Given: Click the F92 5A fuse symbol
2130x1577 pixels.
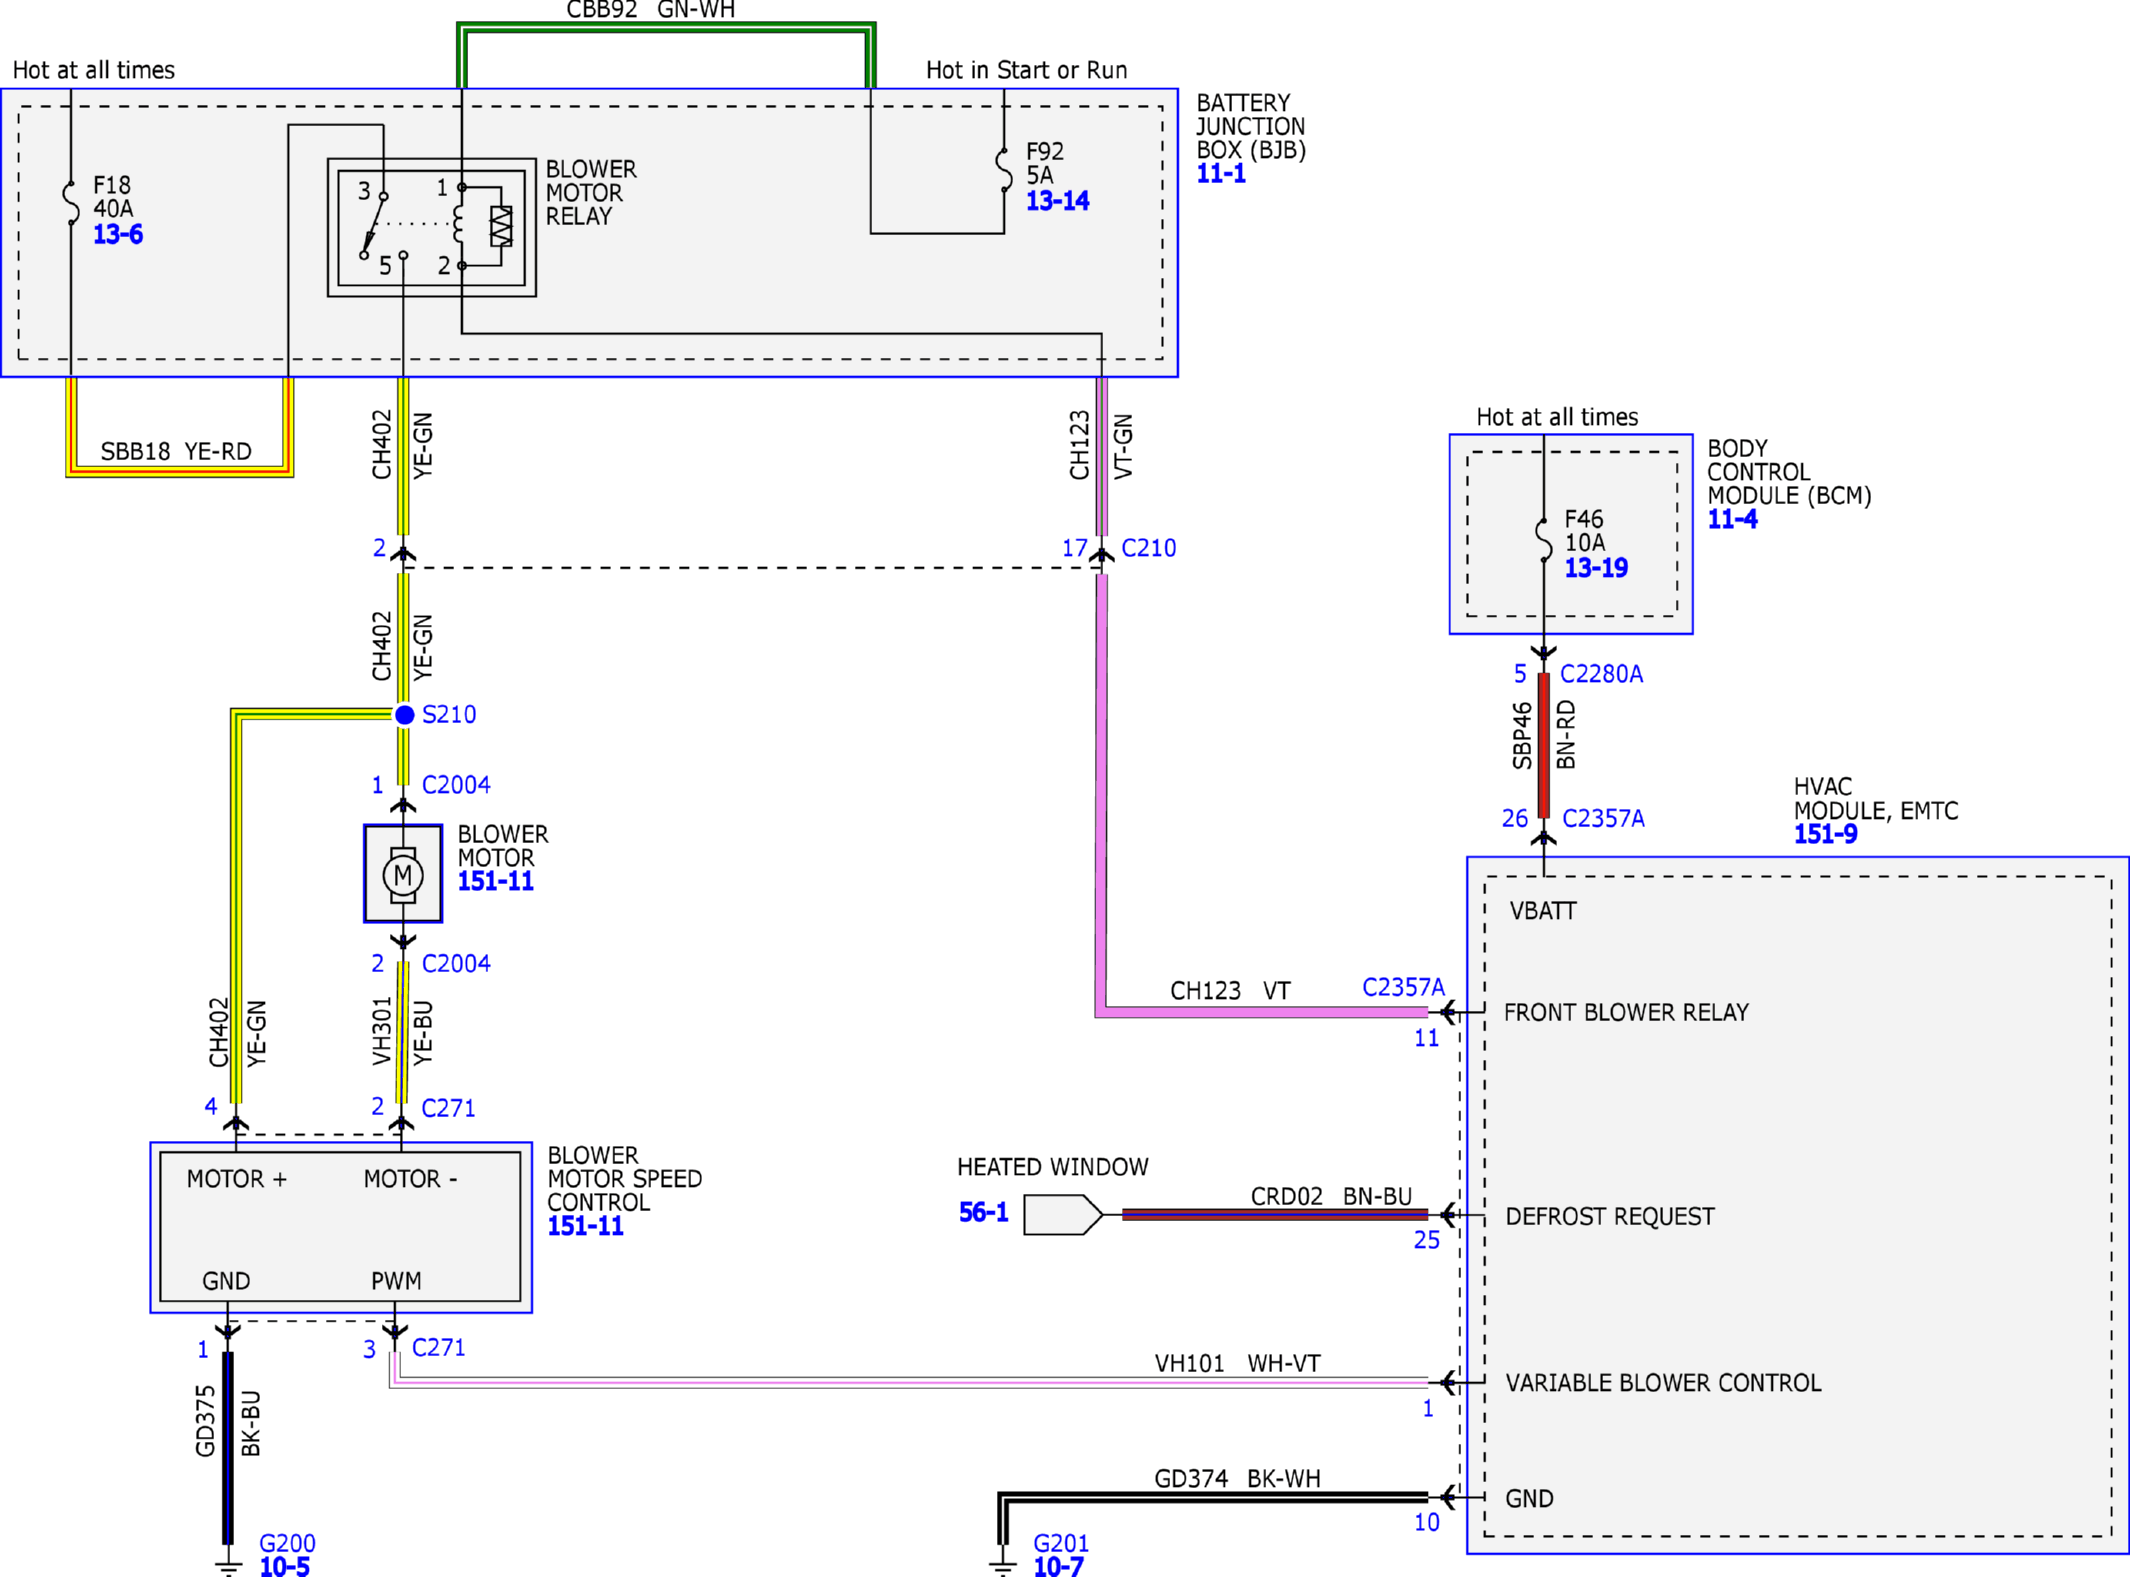Looking at the screenshot, I should (x=1004, y=171).
